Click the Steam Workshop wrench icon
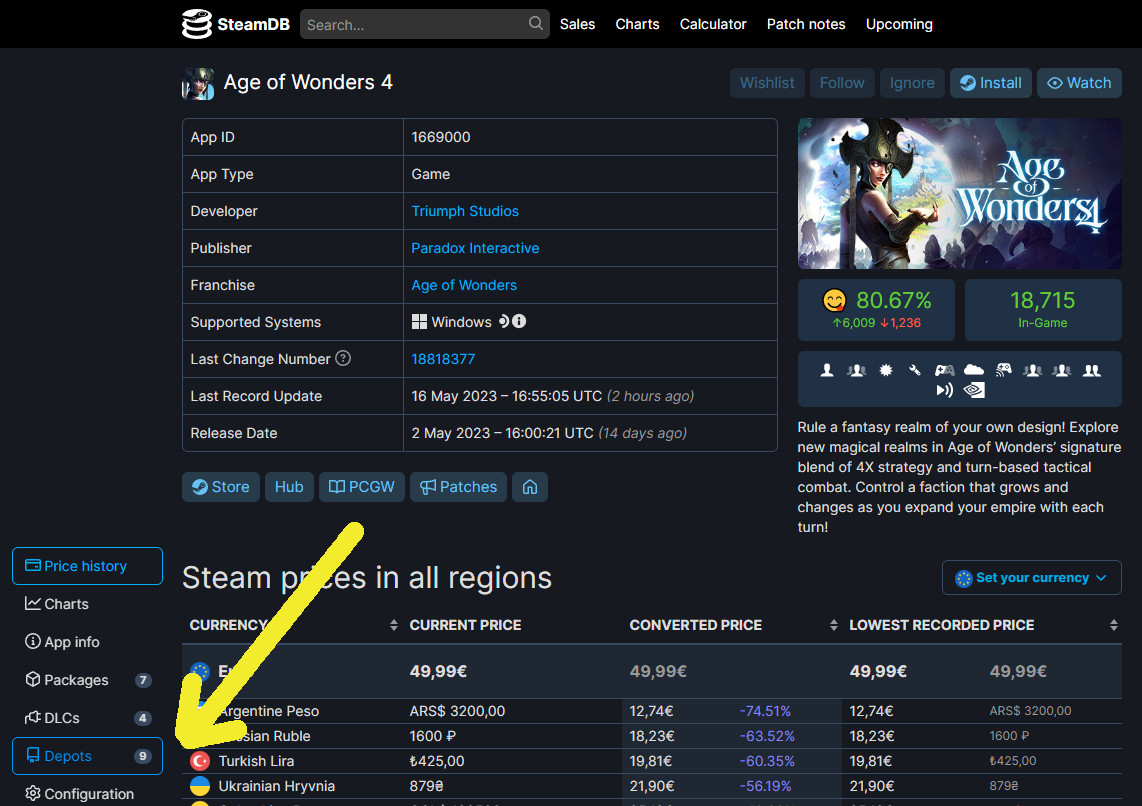Viewport: 1142px width, 806px height. [915, 371]
